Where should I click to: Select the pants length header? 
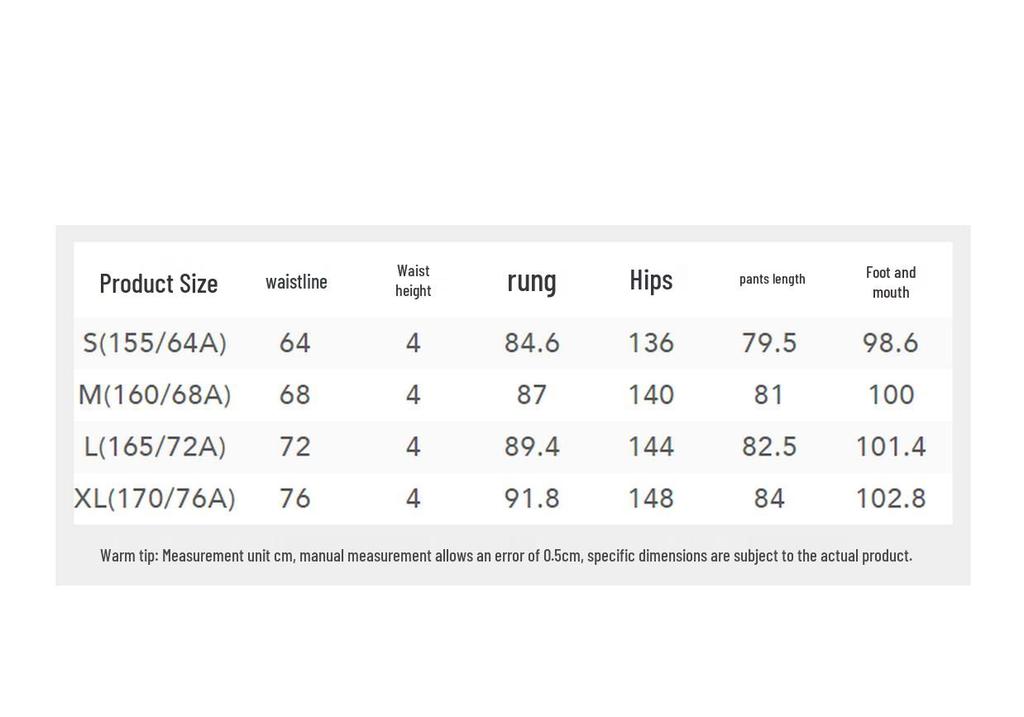click(x=772, y=279)
